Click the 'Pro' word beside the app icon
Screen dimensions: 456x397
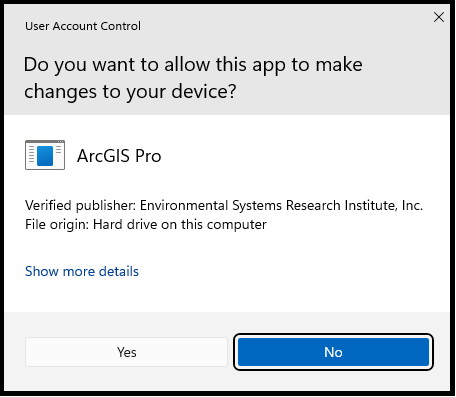148,156
